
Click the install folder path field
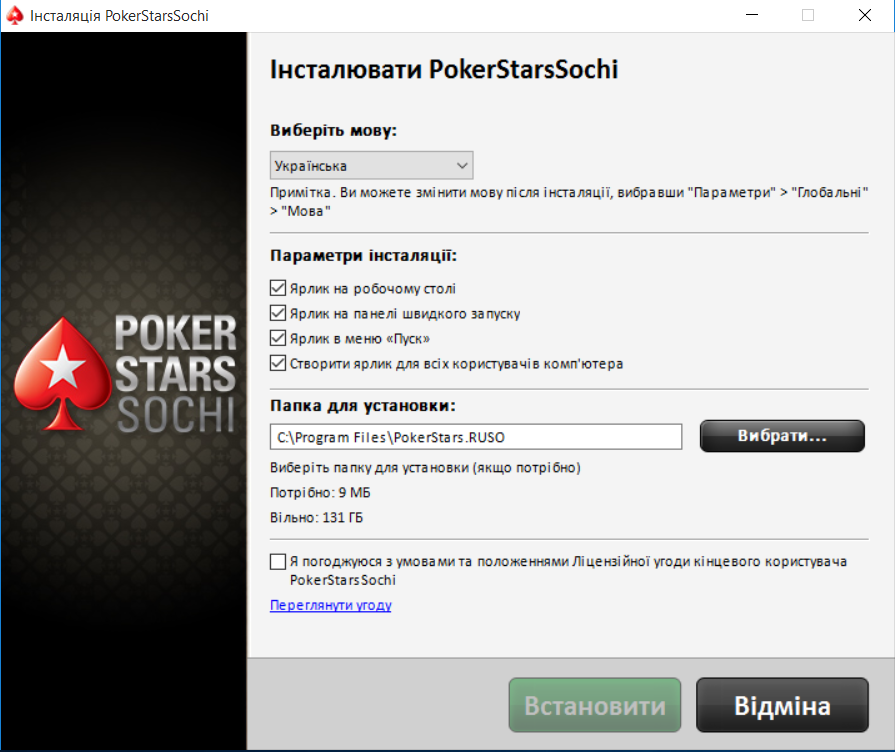pos(476,437)
